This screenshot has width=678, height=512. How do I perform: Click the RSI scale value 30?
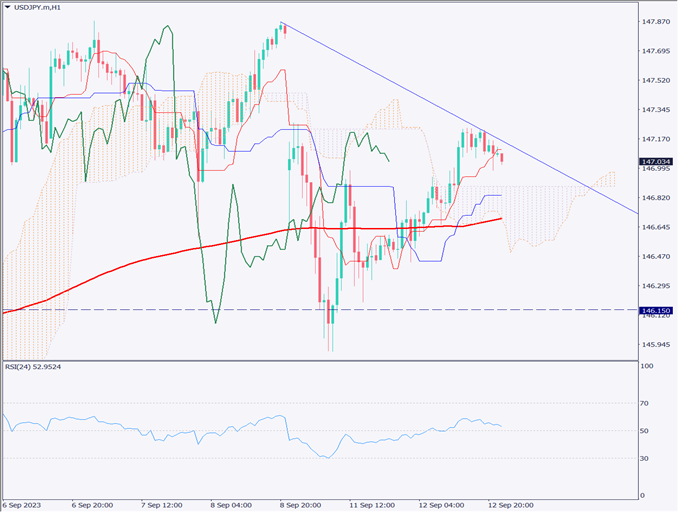point(645,458)
